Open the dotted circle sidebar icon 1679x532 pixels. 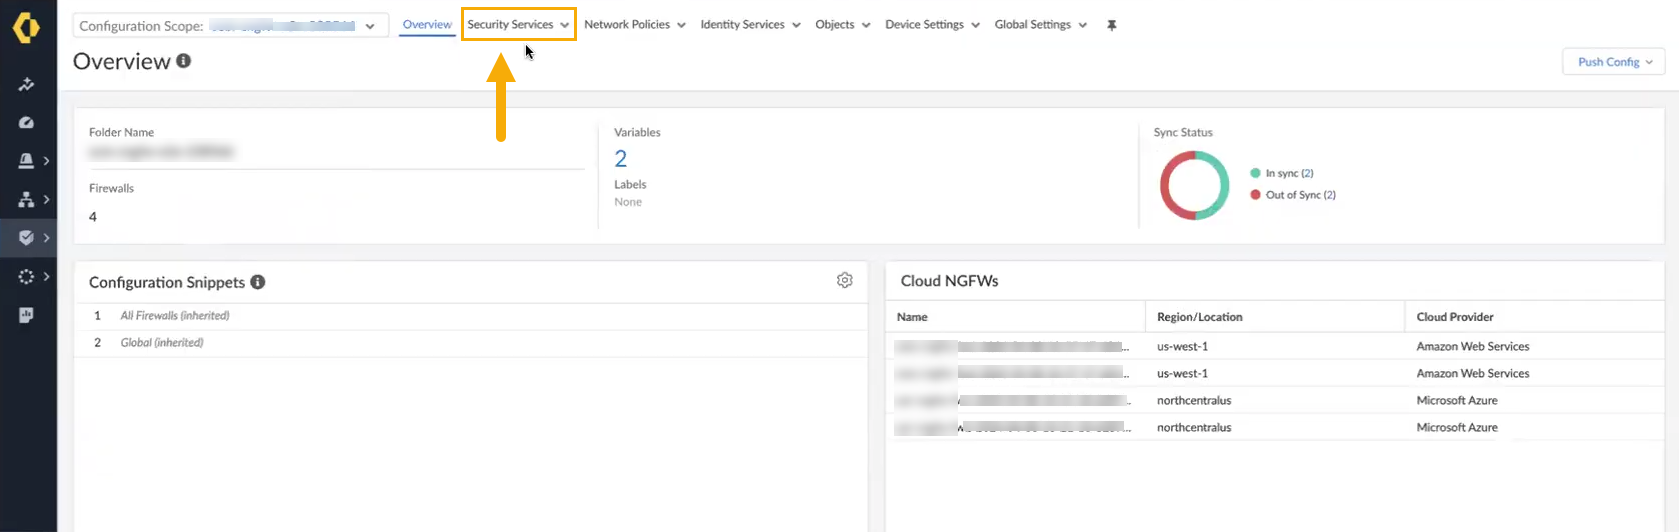(x=27, y=277)
